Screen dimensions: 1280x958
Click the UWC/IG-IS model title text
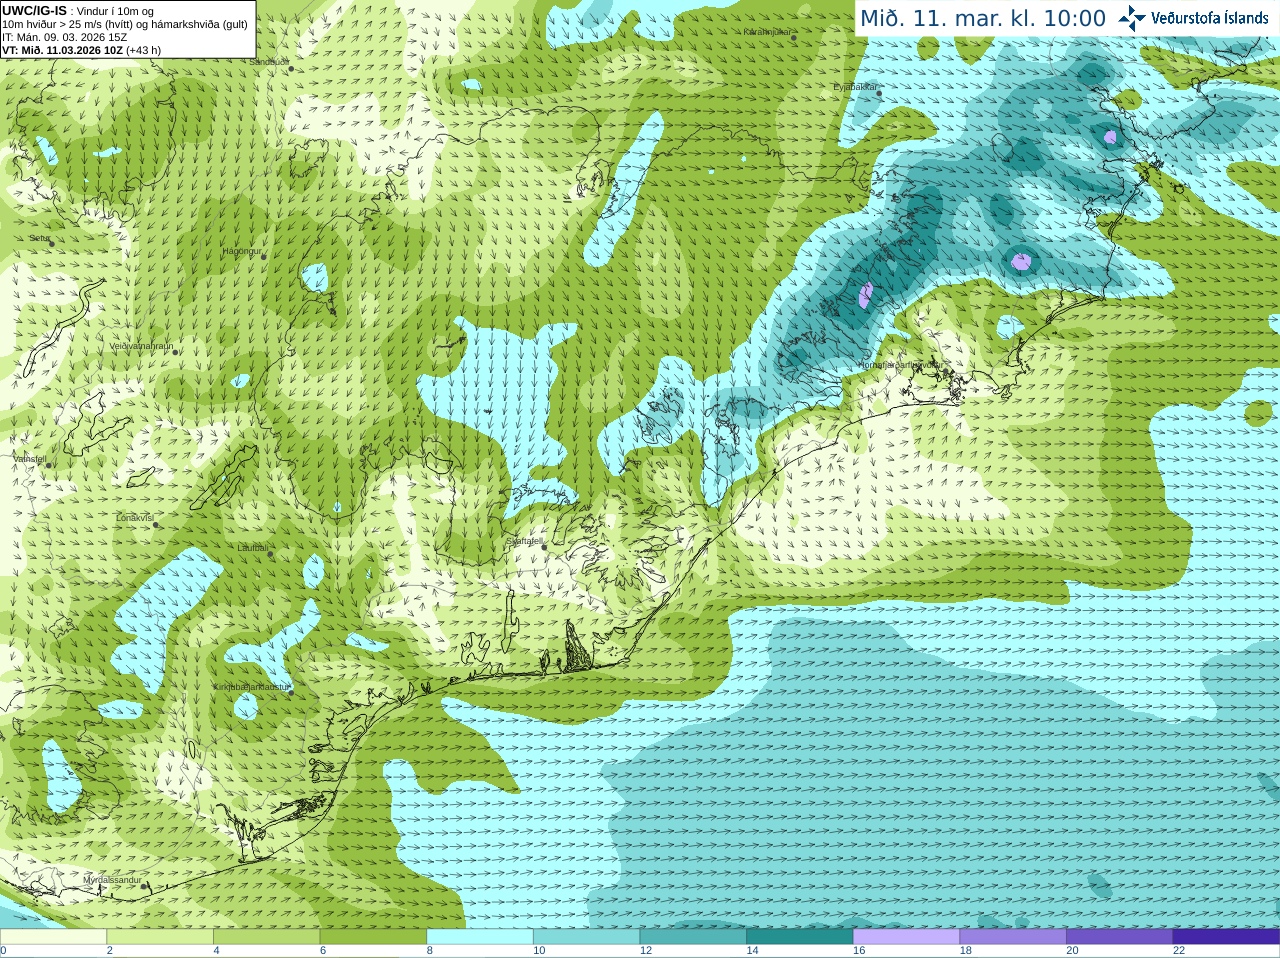pos(34,10)
